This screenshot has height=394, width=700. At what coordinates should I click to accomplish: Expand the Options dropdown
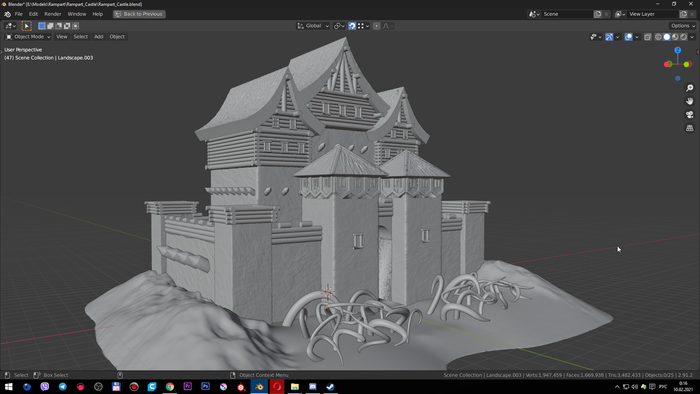[x=683, y=26]
